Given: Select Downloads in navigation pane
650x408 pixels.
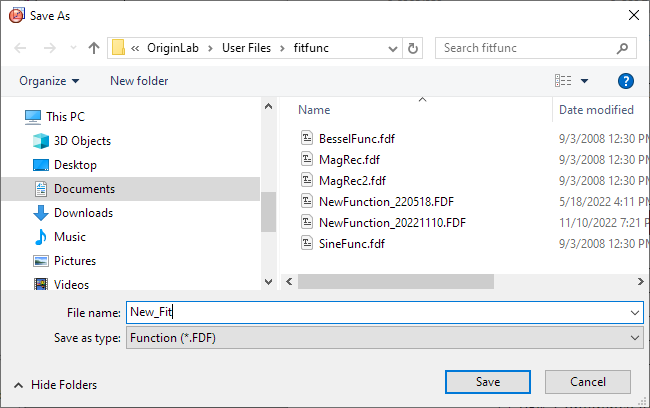Looking at the screenshot, I should [83, 213].
